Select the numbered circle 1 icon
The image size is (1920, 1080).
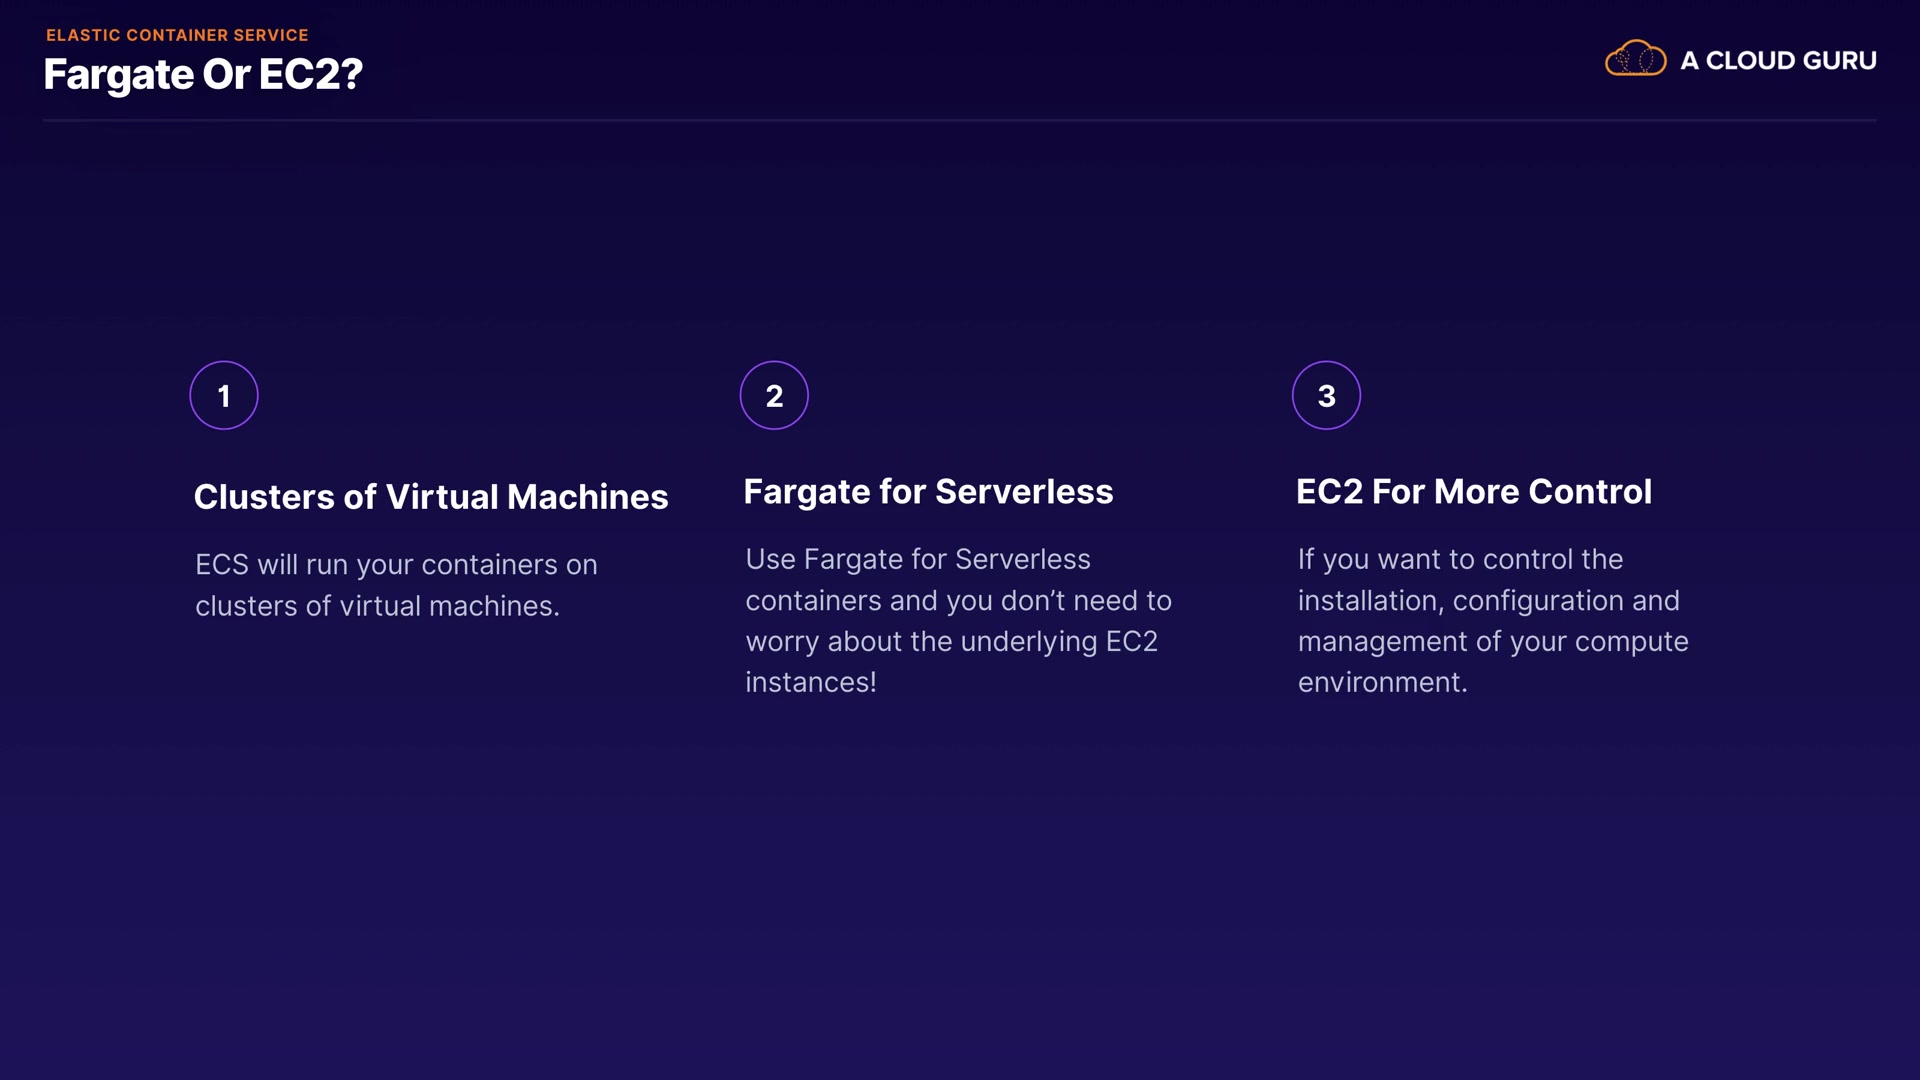coord(224,395)
